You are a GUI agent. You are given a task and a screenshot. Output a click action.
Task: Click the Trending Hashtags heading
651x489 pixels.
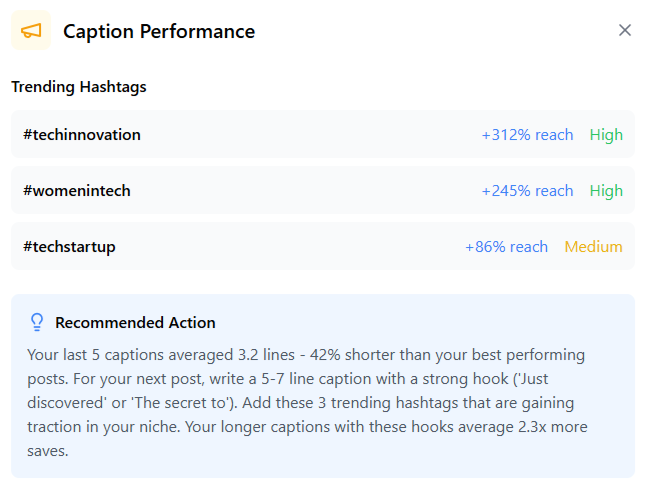79,87
